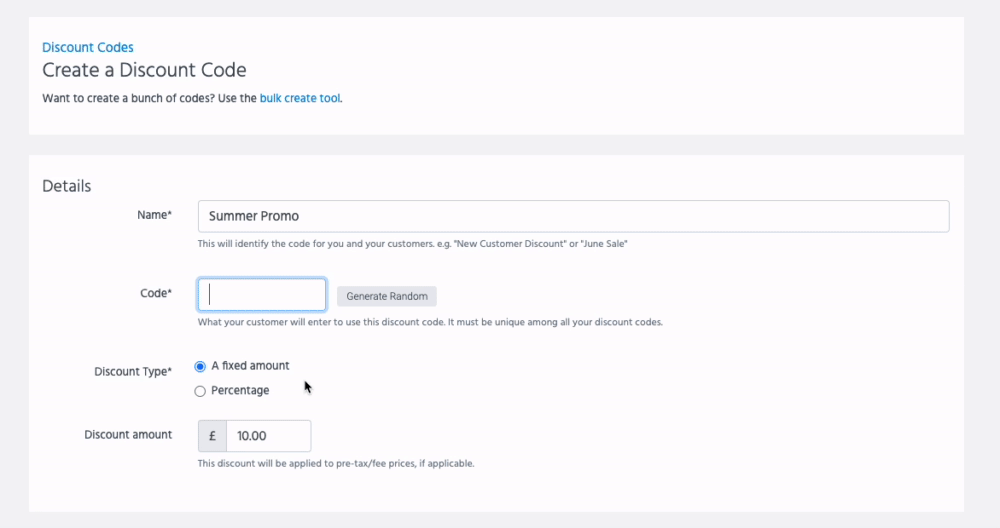Click the Name field containing Summer Promo
The height and width of the screenshot is (528, 1000).
[x=573, y=216]
